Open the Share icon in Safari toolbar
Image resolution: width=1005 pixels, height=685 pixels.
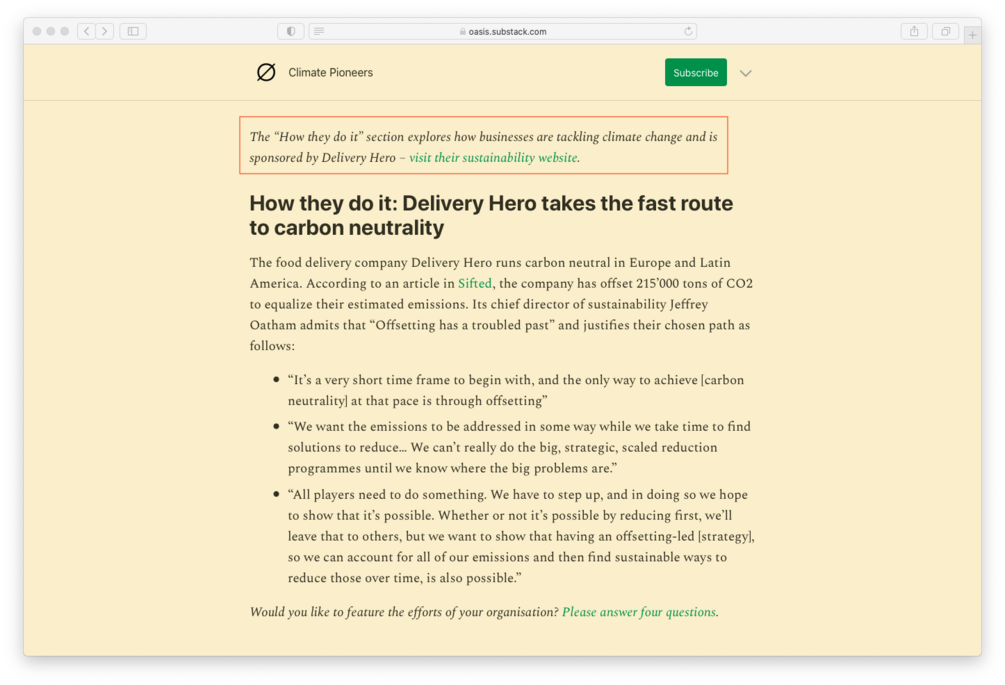tap(914, 31)
